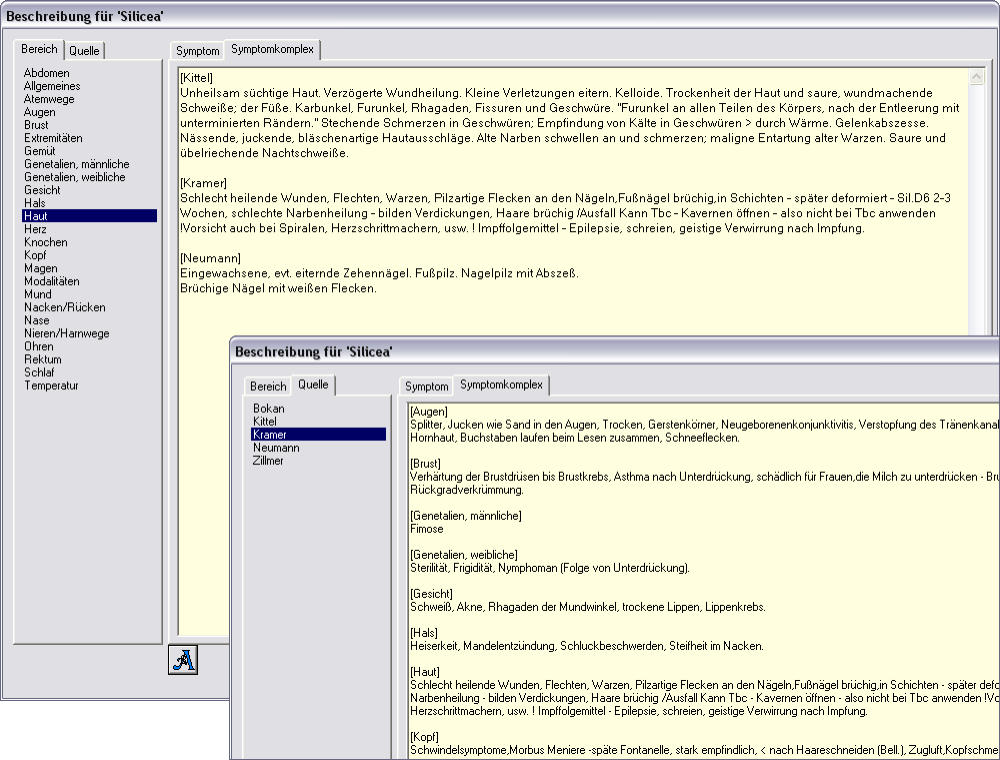Click the highlighted 'Haut' list entry
Viewport: 1000px width, 760px height.
coord(36,216)
